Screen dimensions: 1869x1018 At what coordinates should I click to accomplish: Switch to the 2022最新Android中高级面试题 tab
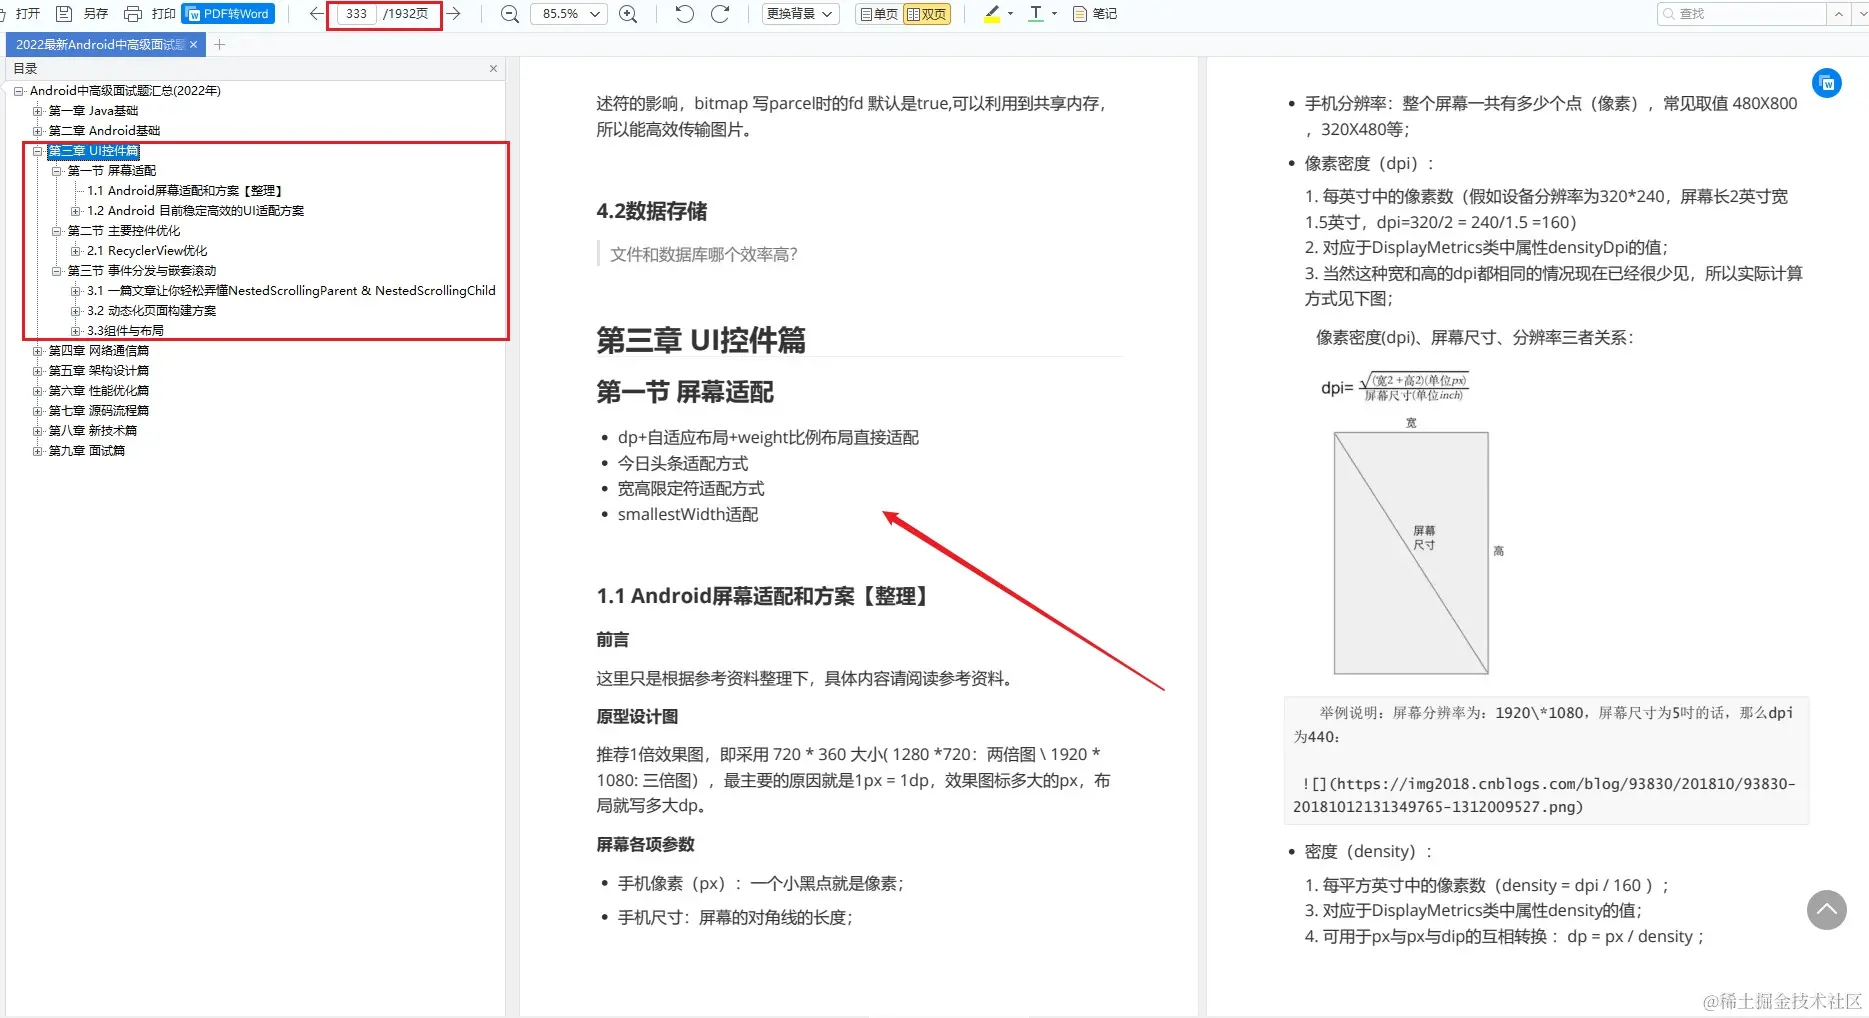(x=98, y=44)
